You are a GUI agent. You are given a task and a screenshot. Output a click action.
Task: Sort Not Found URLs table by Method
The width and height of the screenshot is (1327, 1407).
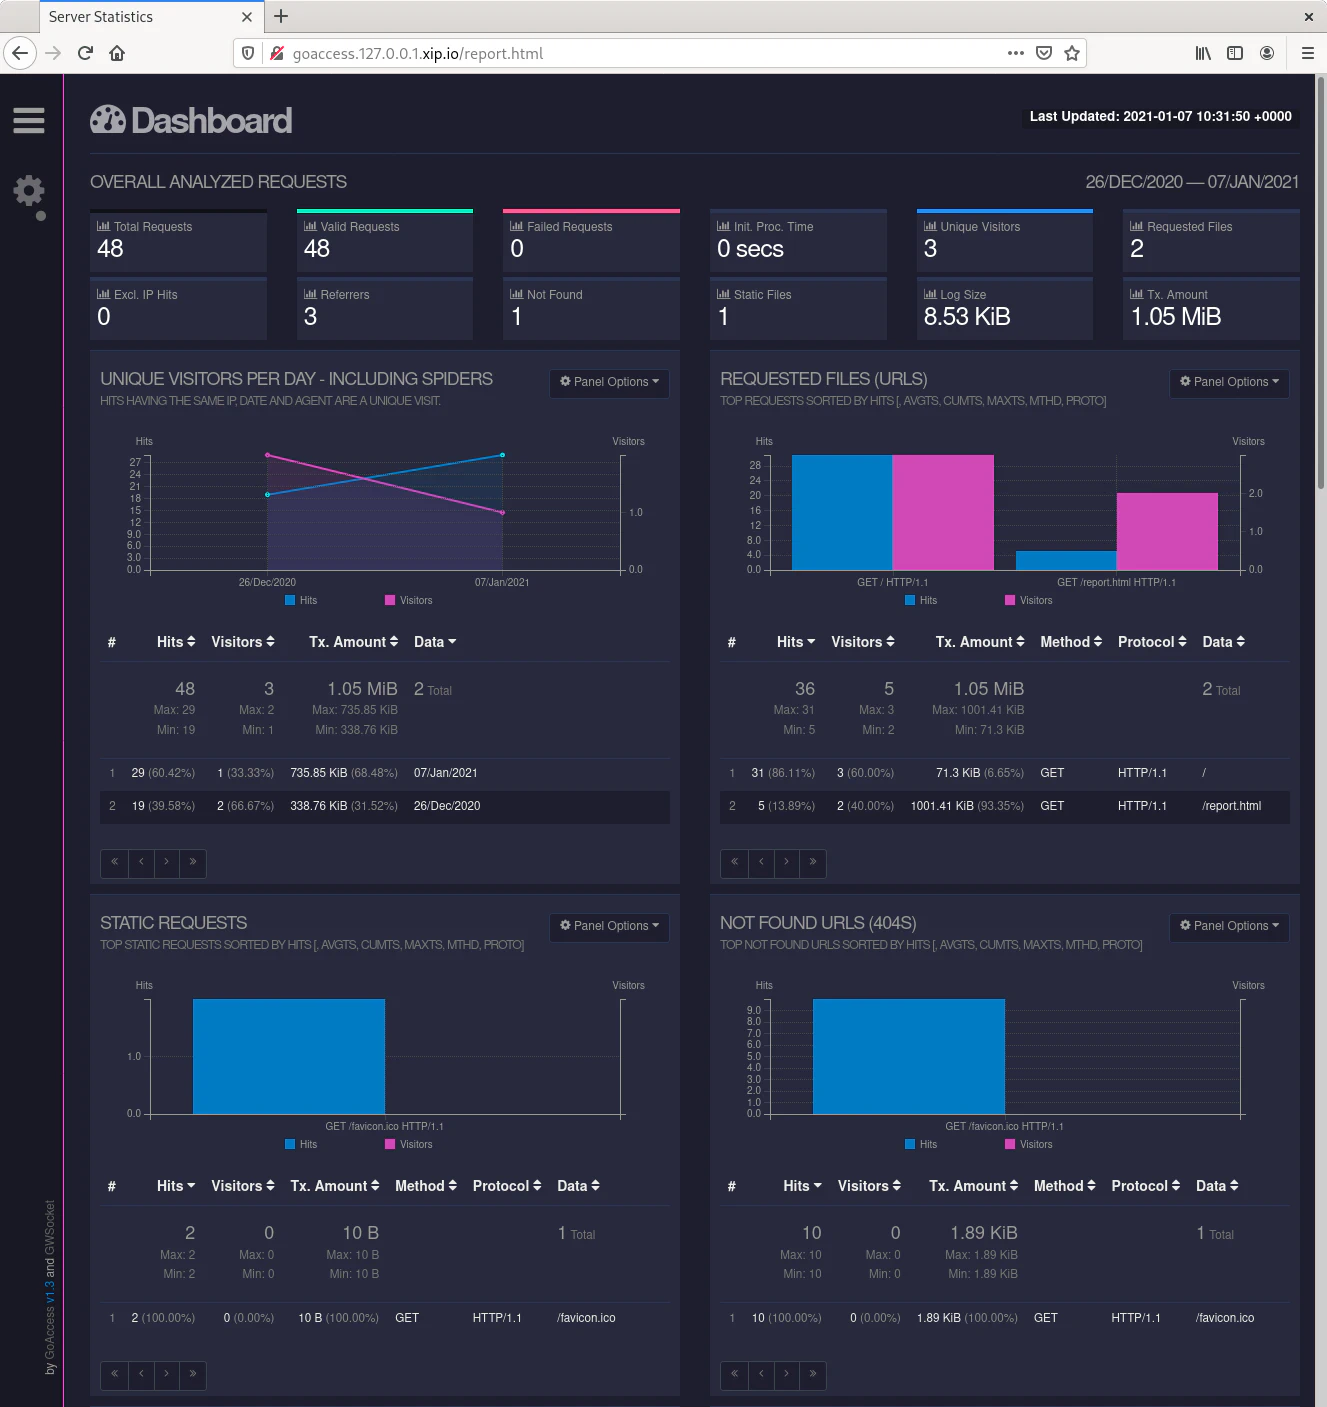coord(1065,1186)
